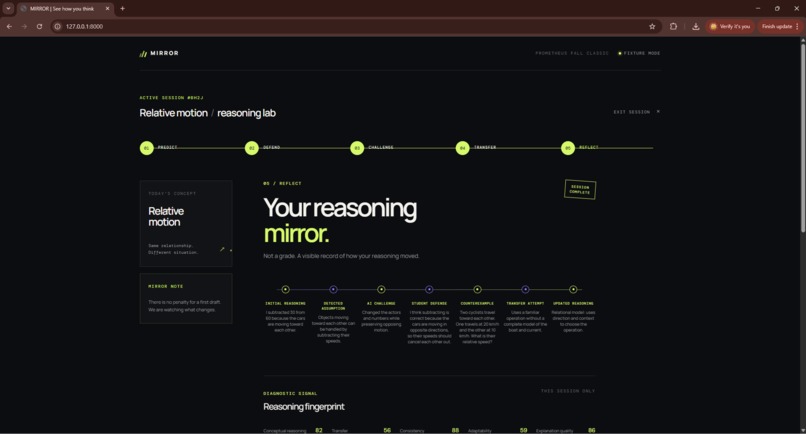806x434 pixels.
Task: Go forward in the browser
Action: point(24,26)
